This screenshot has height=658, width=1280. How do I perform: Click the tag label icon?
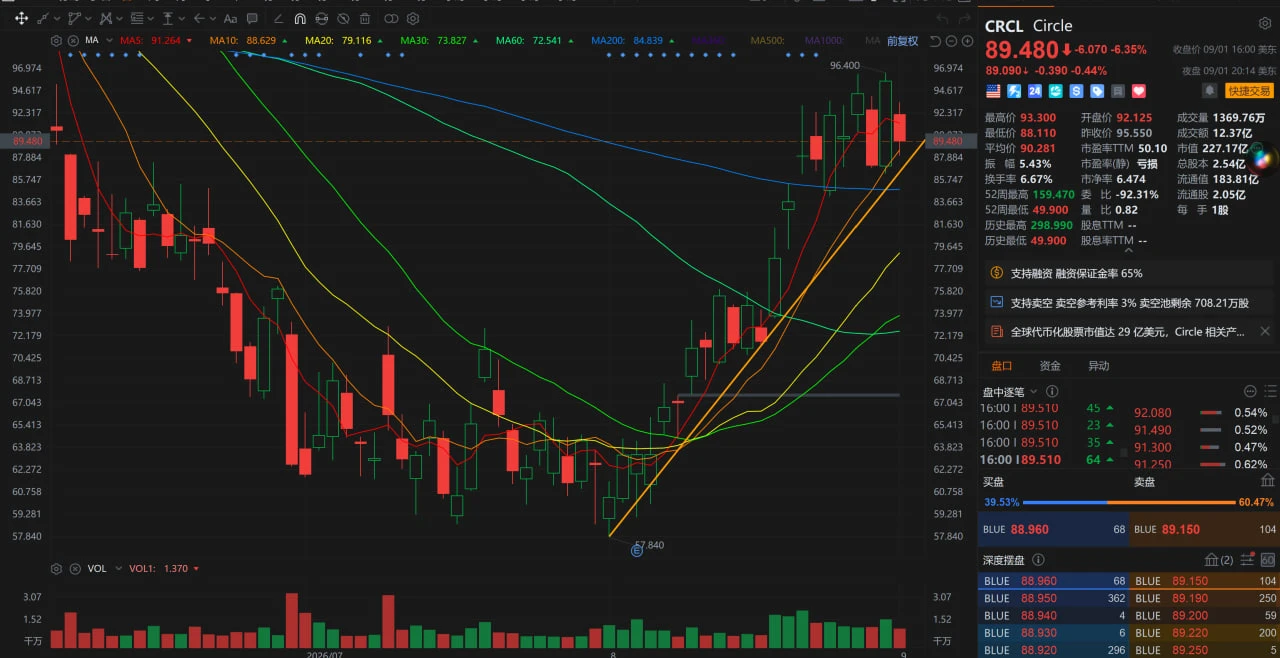pyautogui.click(x=1097, y=91)
